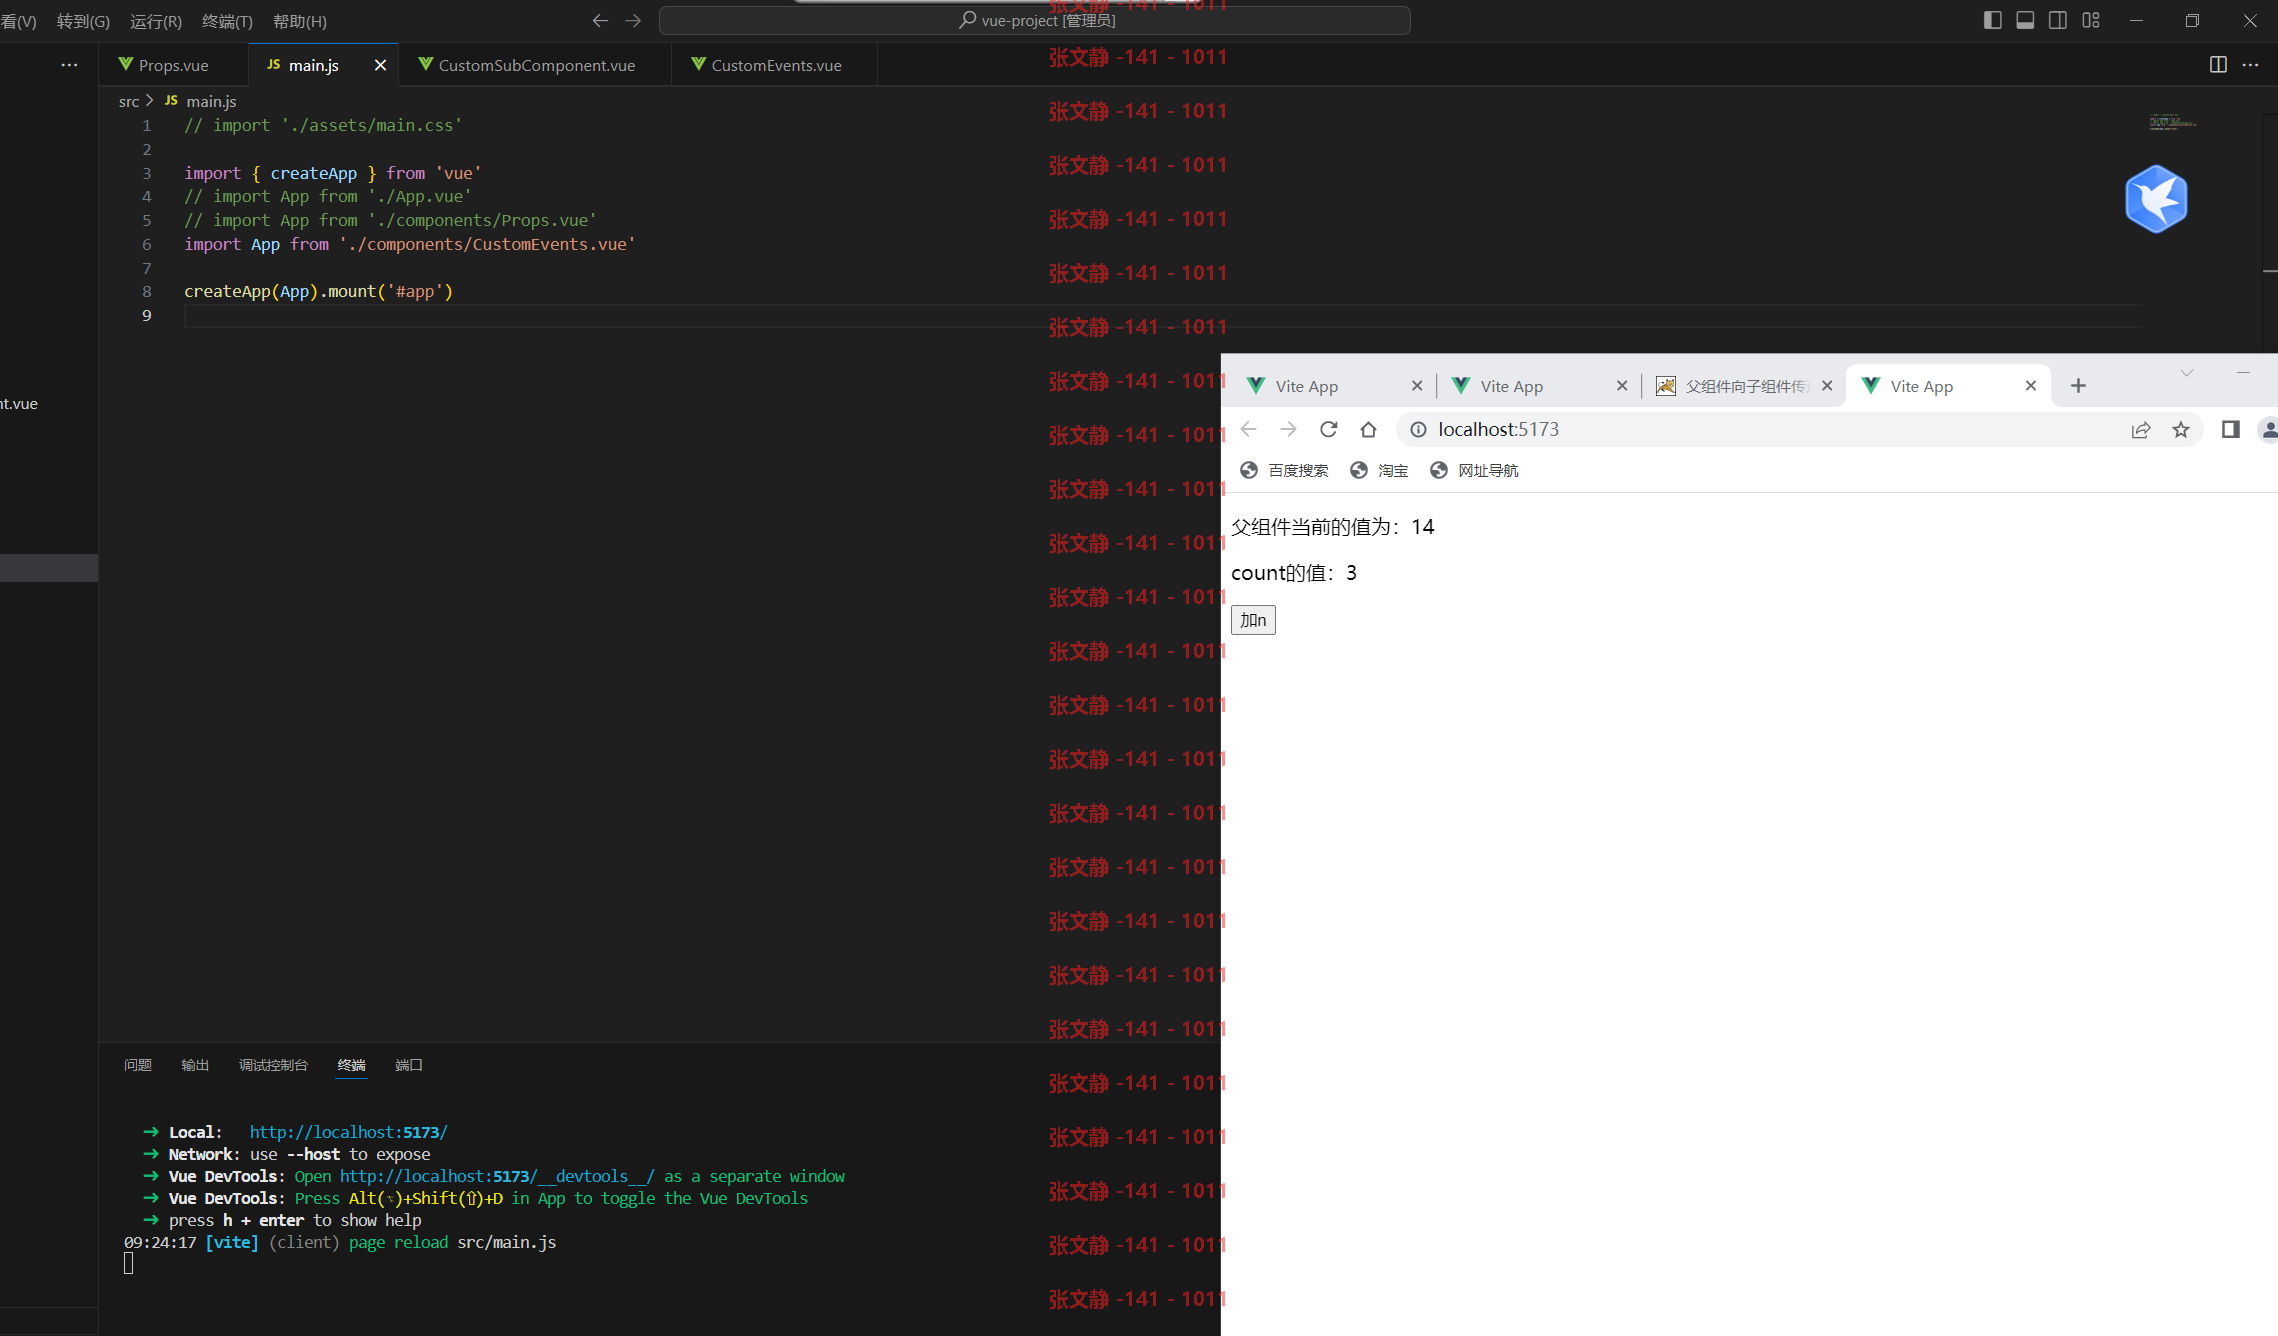Click the 加n button

pos(1253,620)
